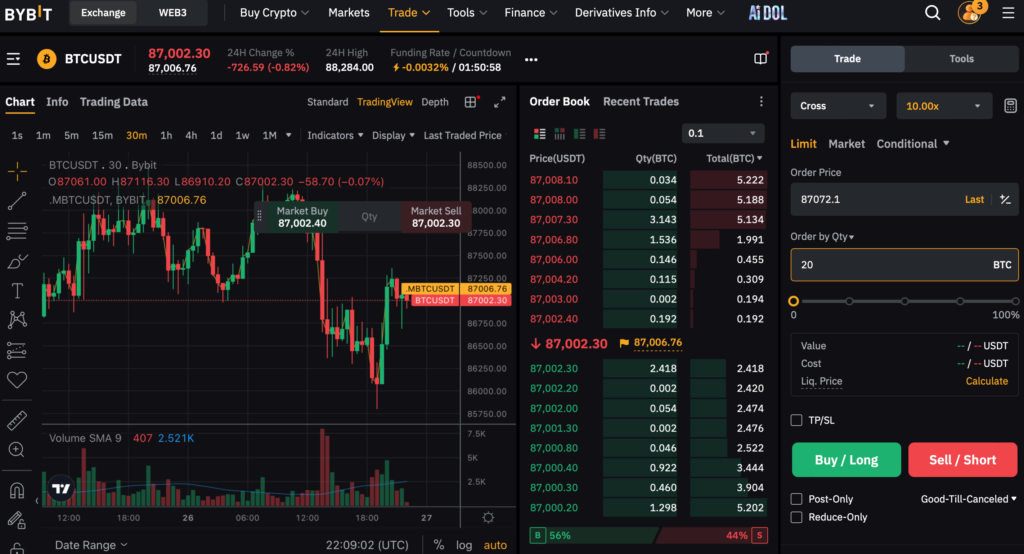Switch to Exchange mode

coord(103,12)
